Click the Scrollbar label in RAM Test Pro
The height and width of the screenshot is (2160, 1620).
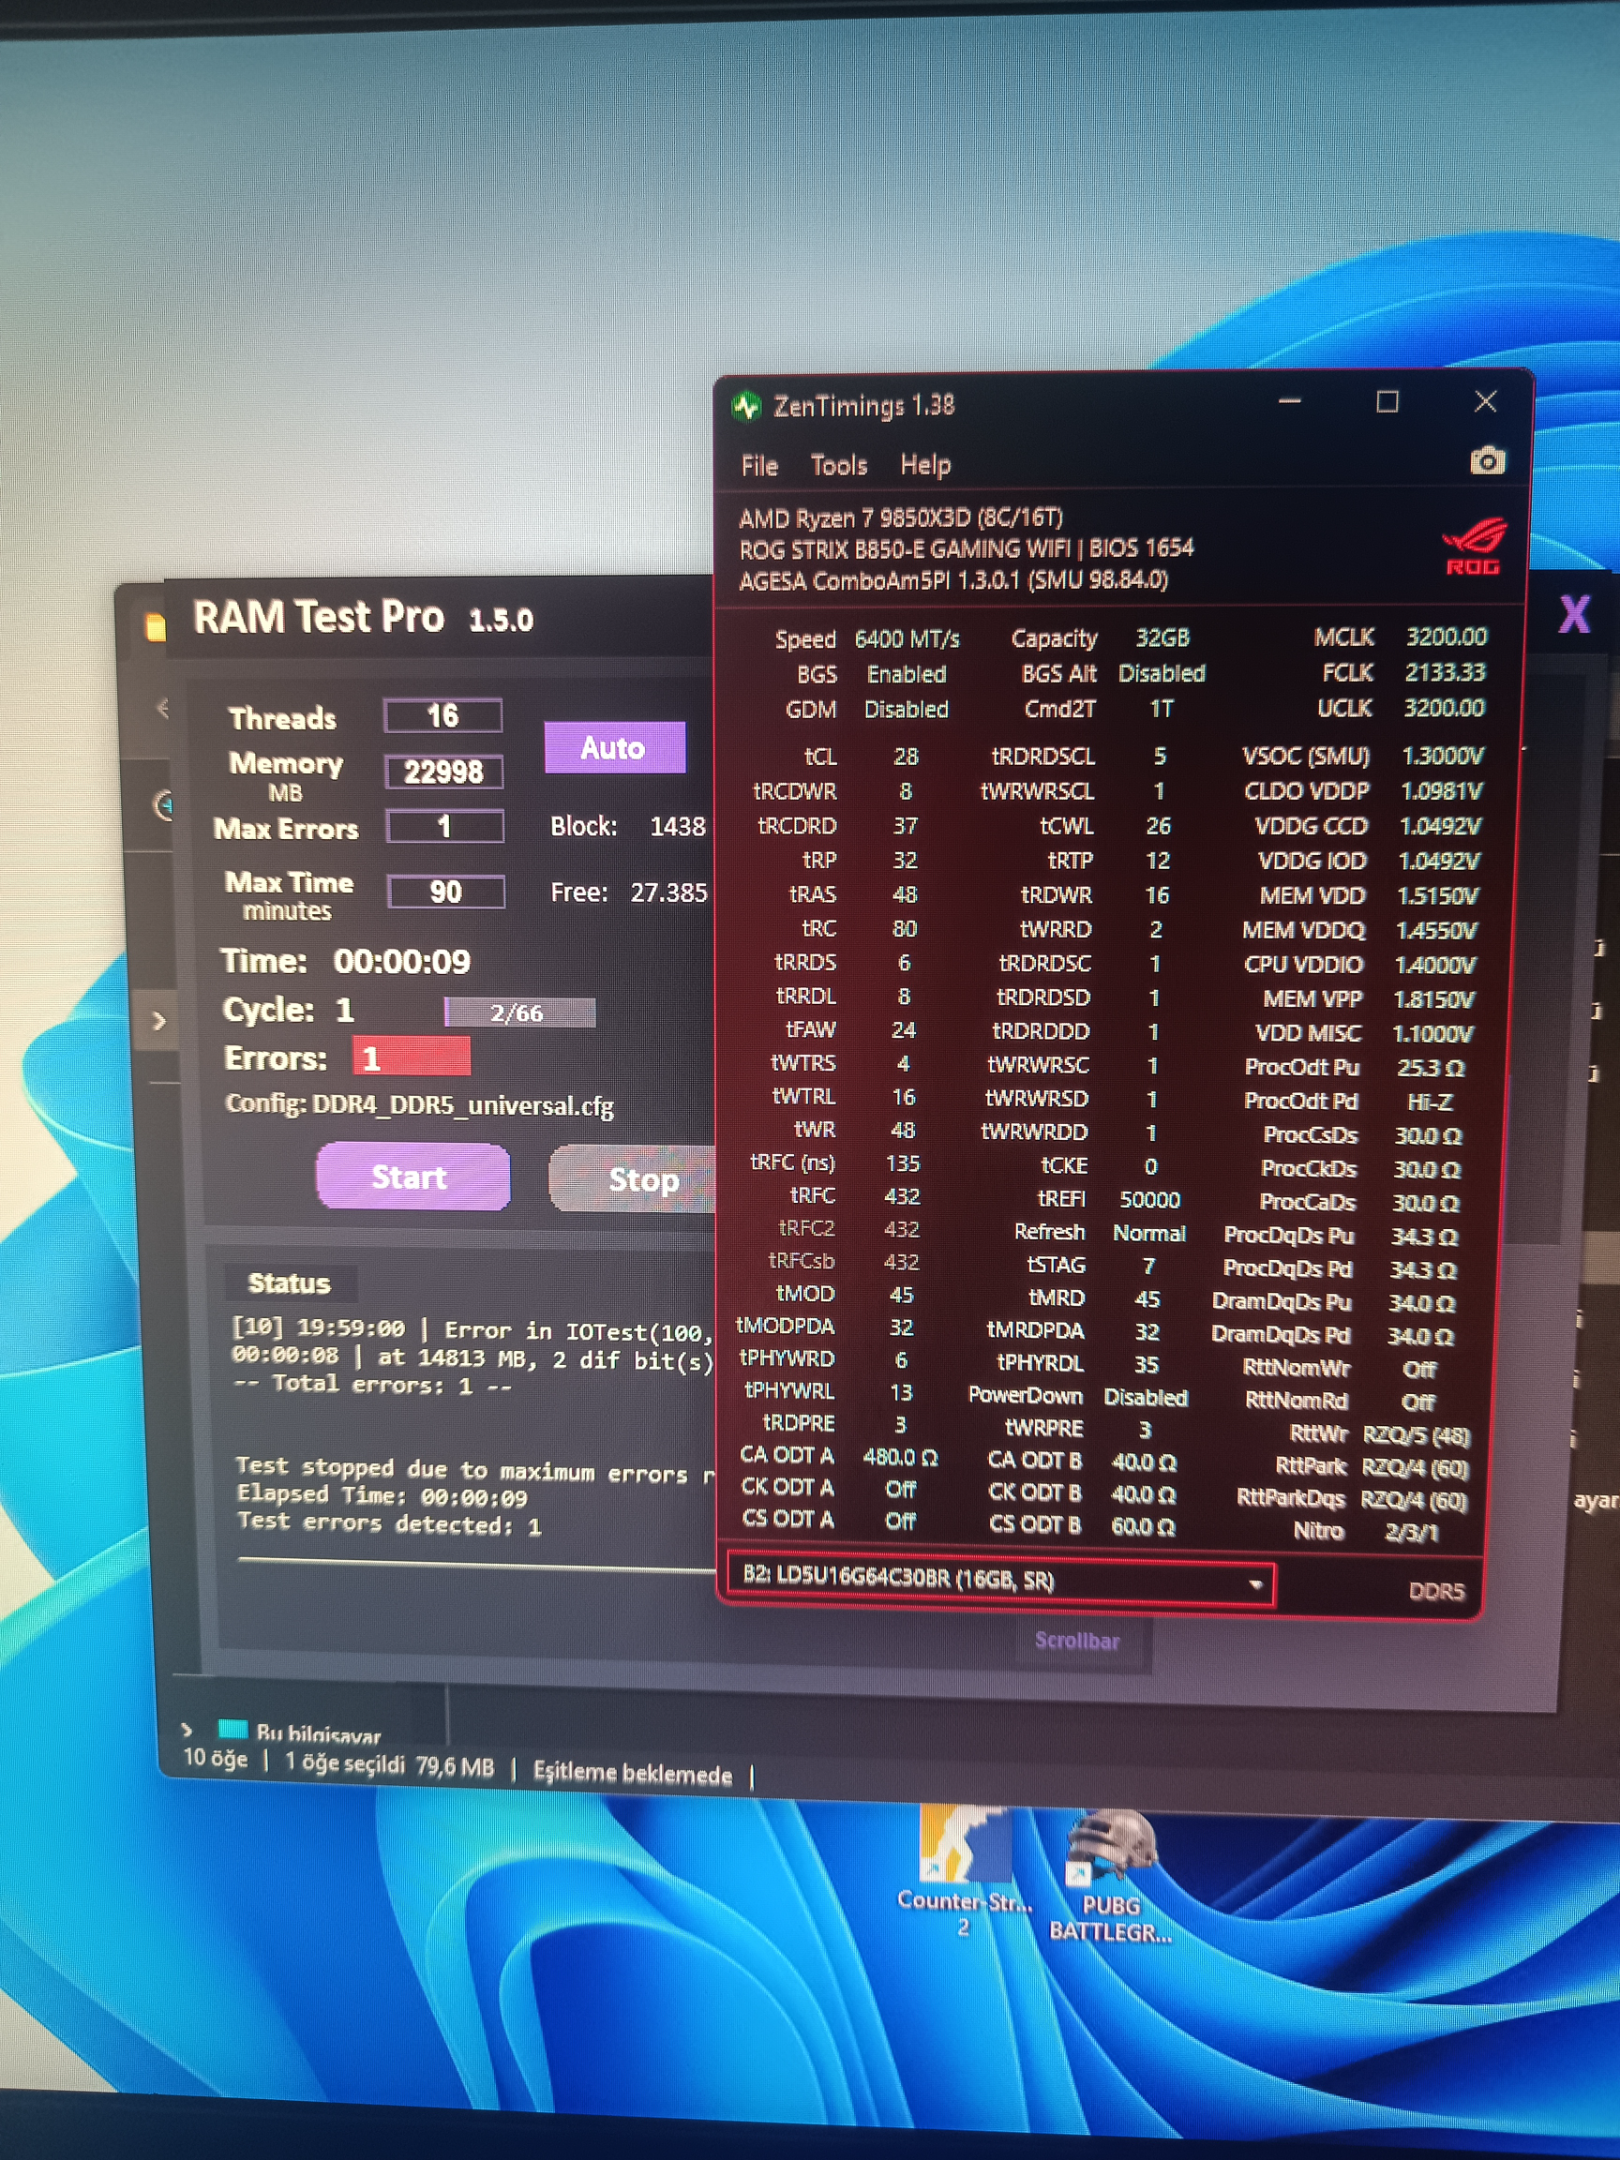[x=1076, y=1641]
